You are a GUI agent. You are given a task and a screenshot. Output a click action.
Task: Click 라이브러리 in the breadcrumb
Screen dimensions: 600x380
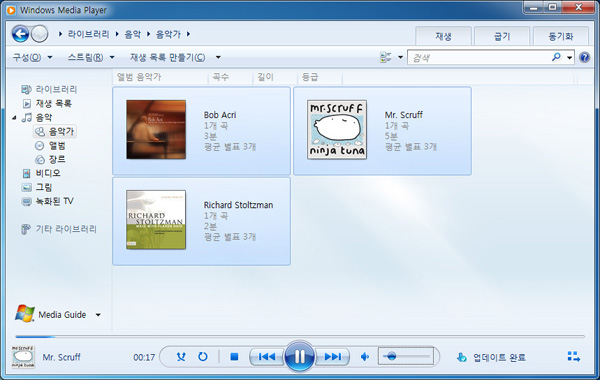(88, 34)
